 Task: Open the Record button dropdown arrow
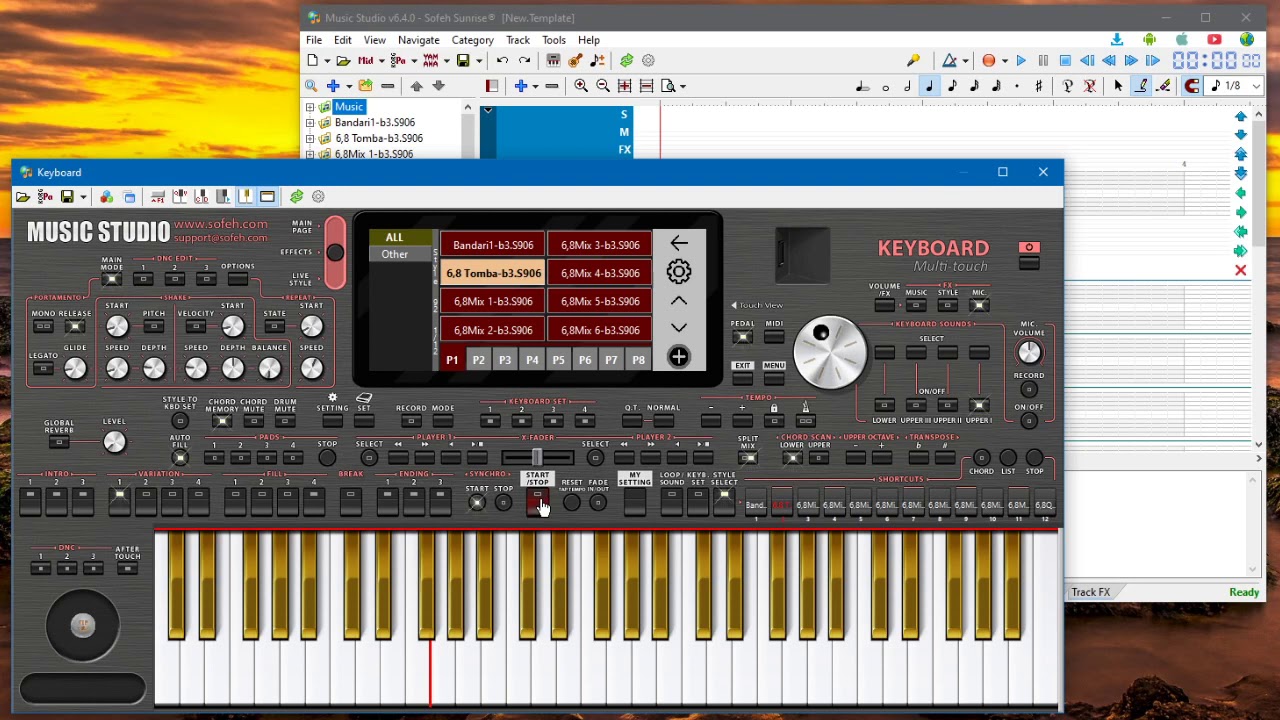point(1004,61)
